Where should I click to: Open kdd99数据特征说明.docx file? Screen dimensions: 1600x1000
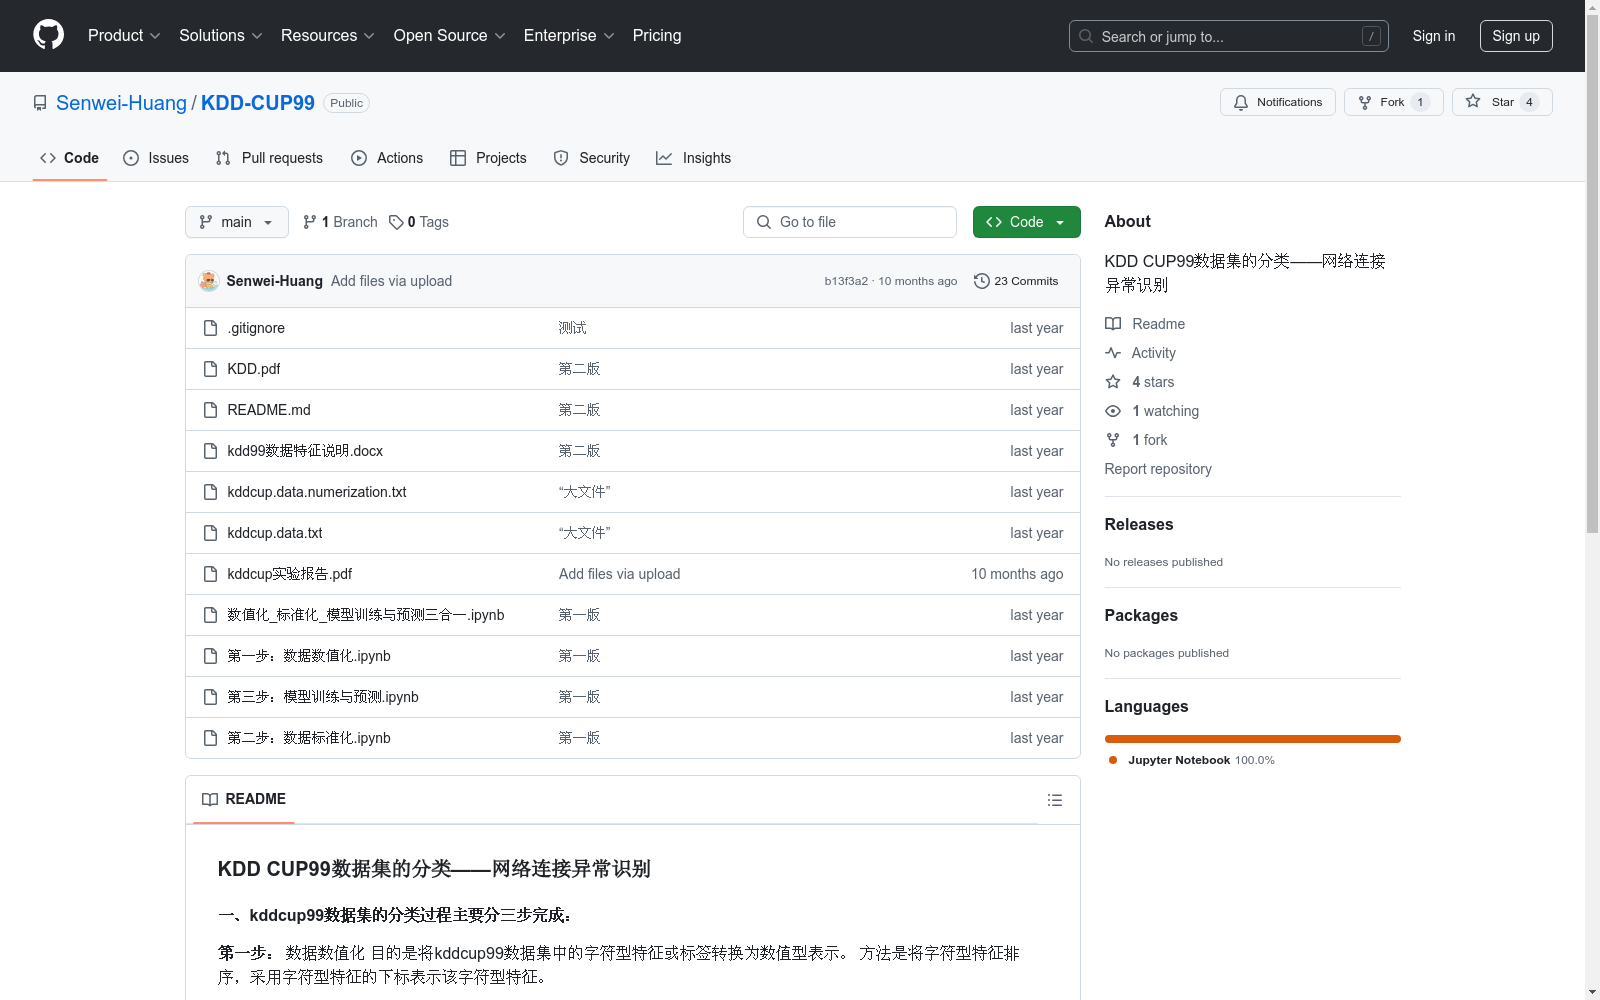coord(305,451)
